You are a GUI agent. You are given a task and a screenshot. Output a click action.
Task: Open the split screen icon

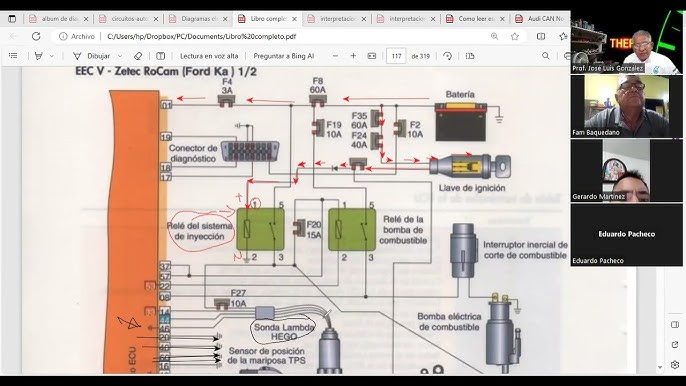coord(541,36)
